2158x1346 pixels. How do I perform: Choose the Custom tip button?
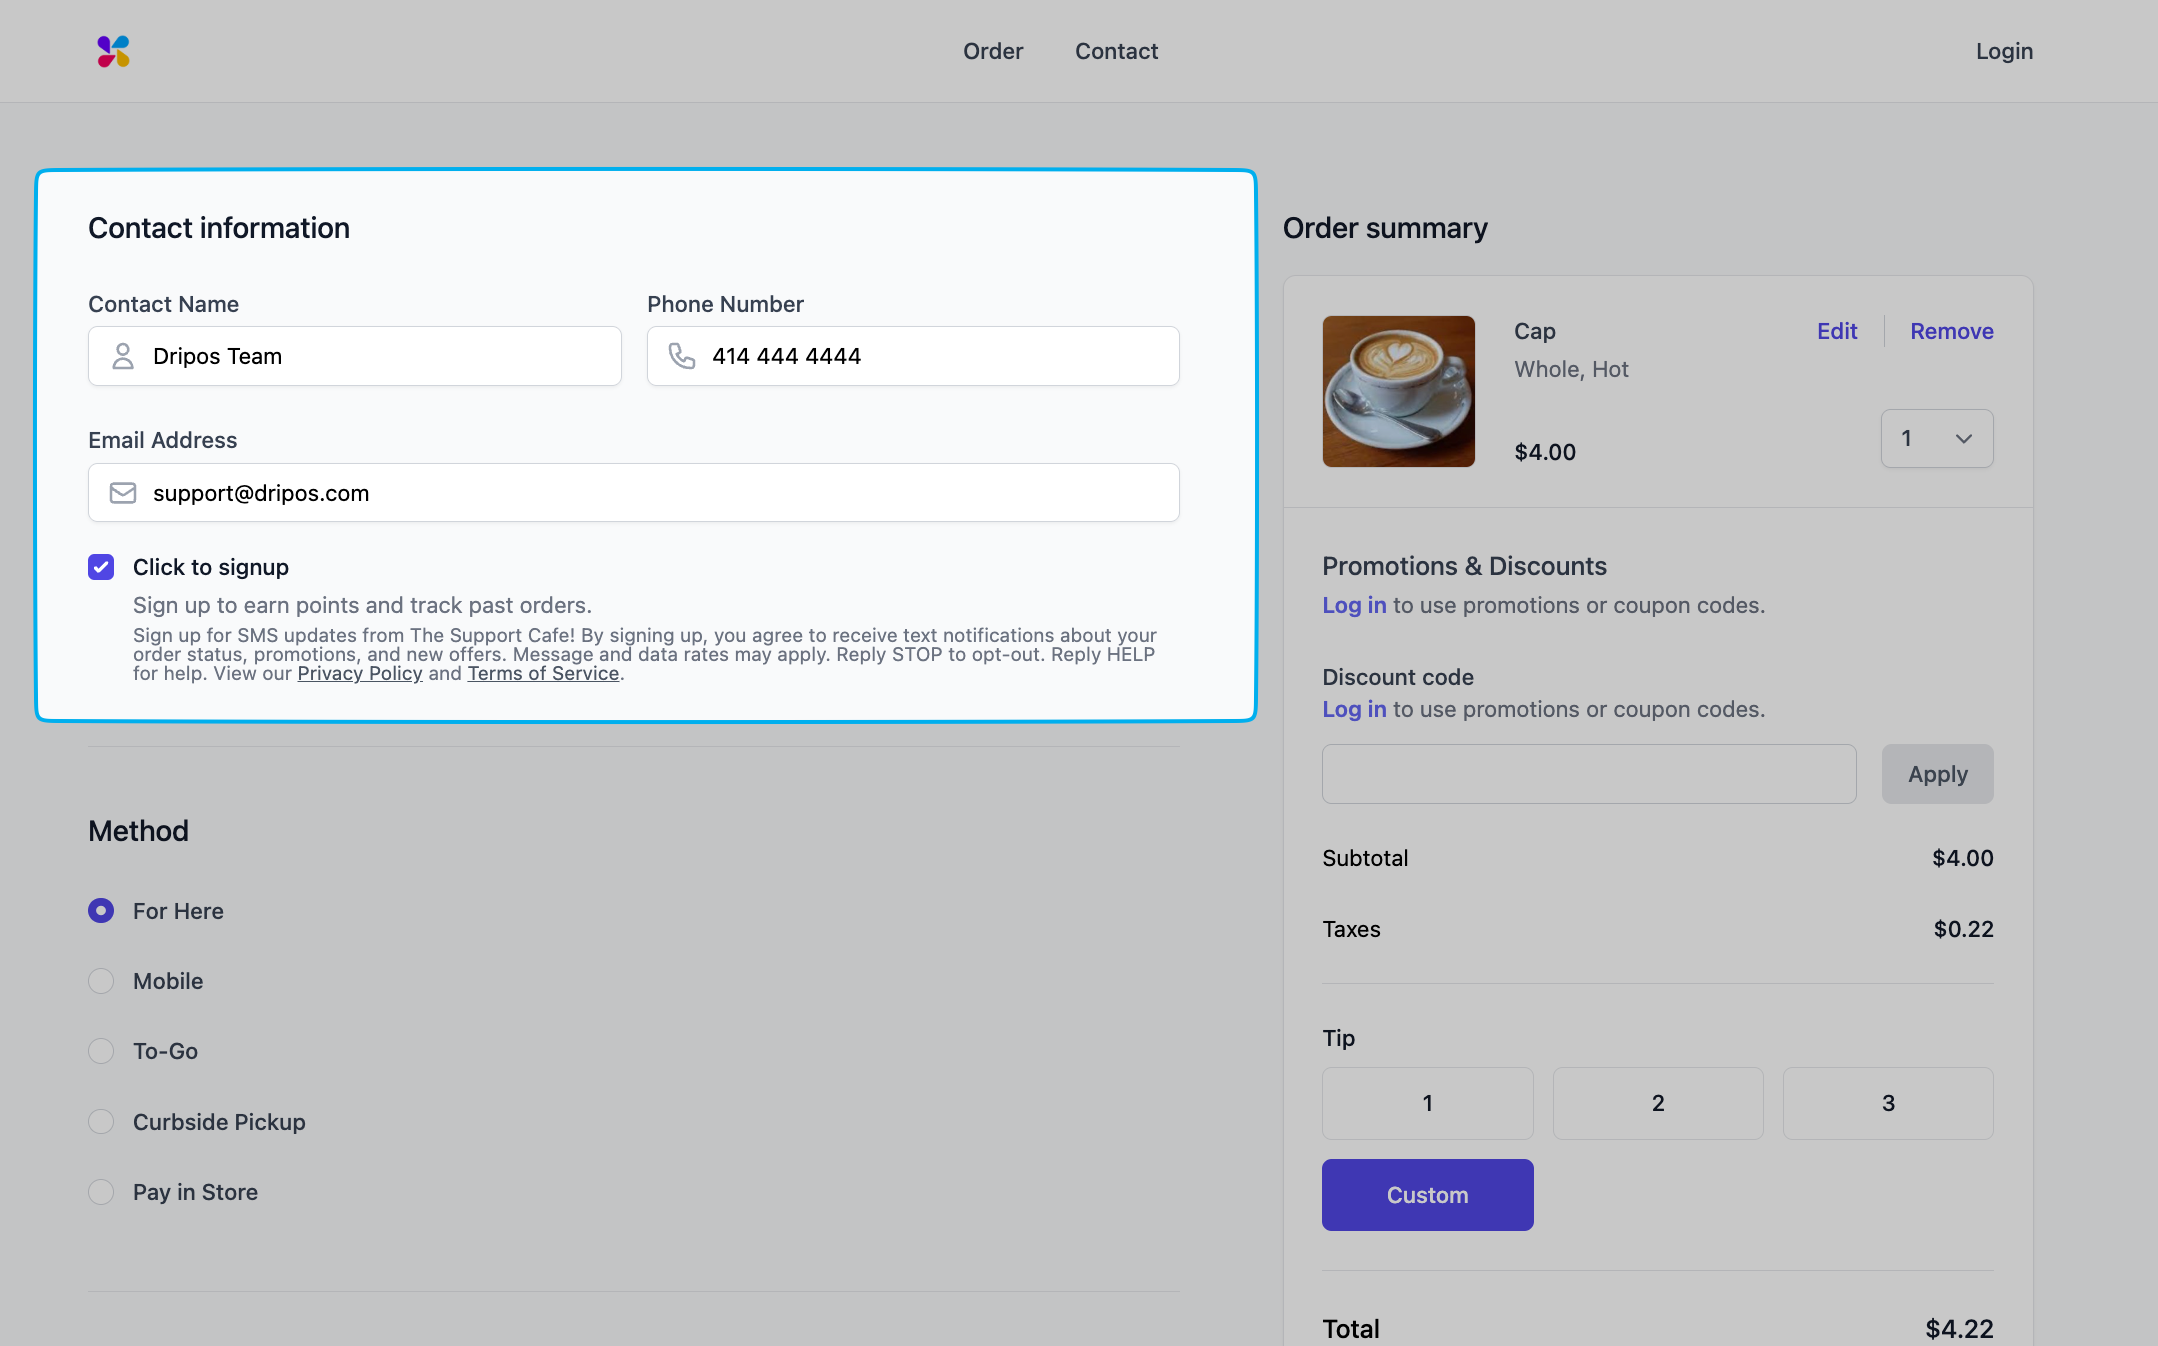(1427, 1195)
